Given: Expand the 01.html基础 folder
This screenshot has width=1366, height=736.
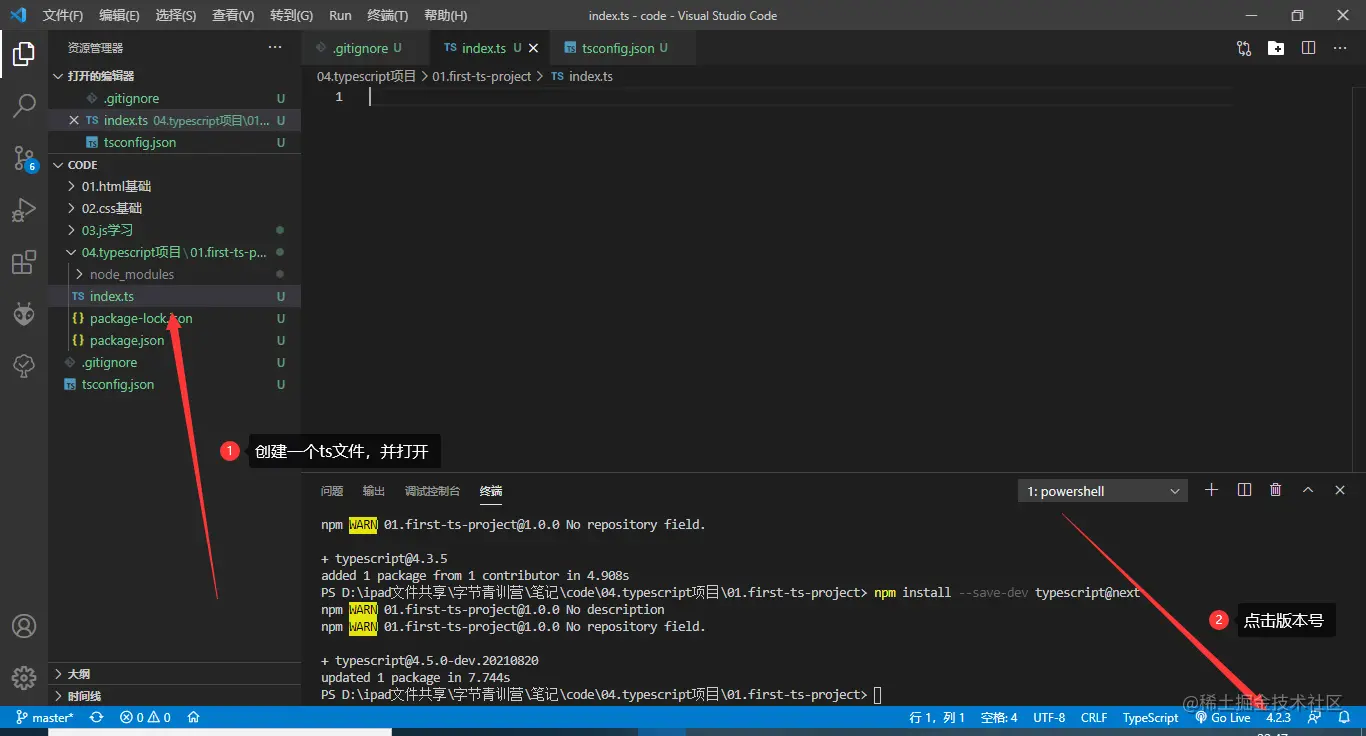Looking at the screenshot, I should [x=175, y=186].
